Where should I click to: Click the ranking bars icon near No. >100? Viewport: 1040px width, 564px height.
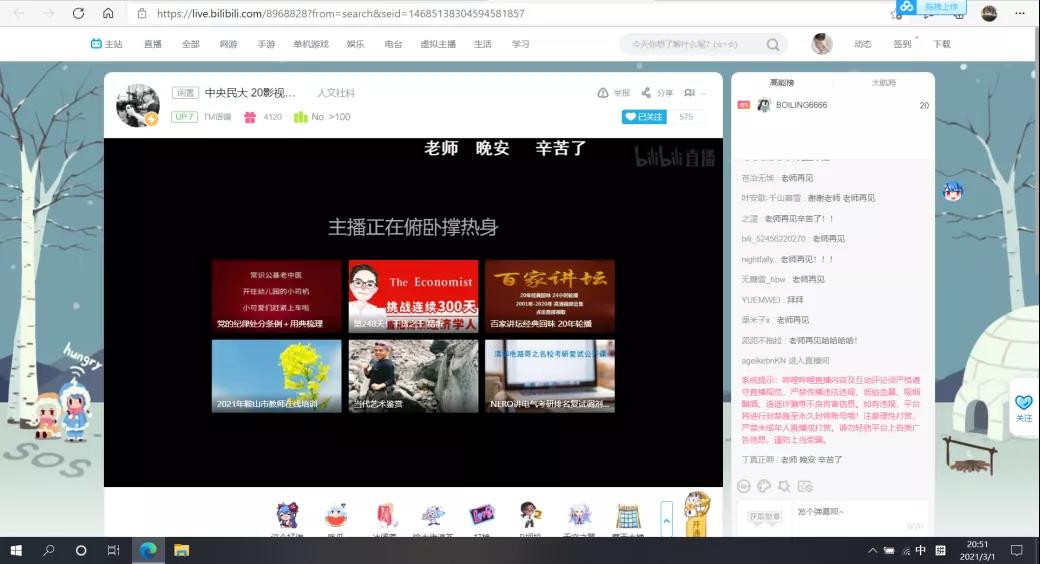click(x=300, y=117)
